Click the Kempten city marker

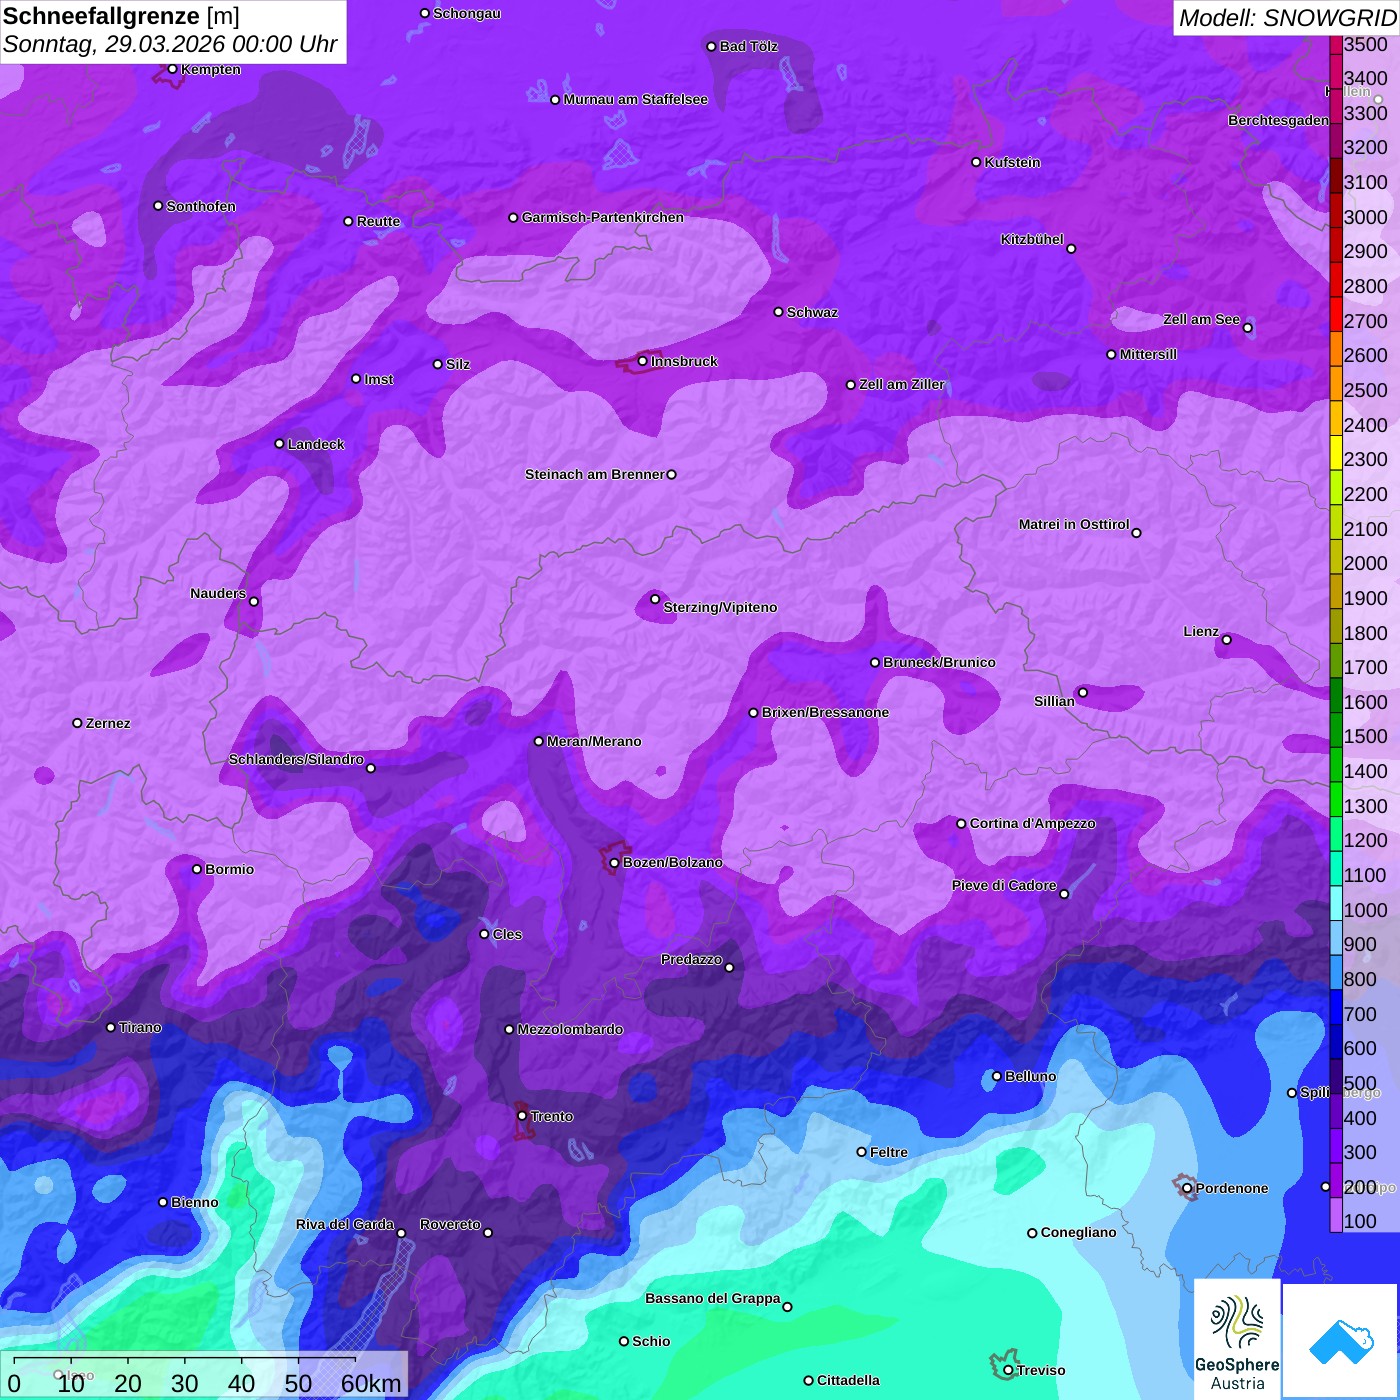[173, 69]
